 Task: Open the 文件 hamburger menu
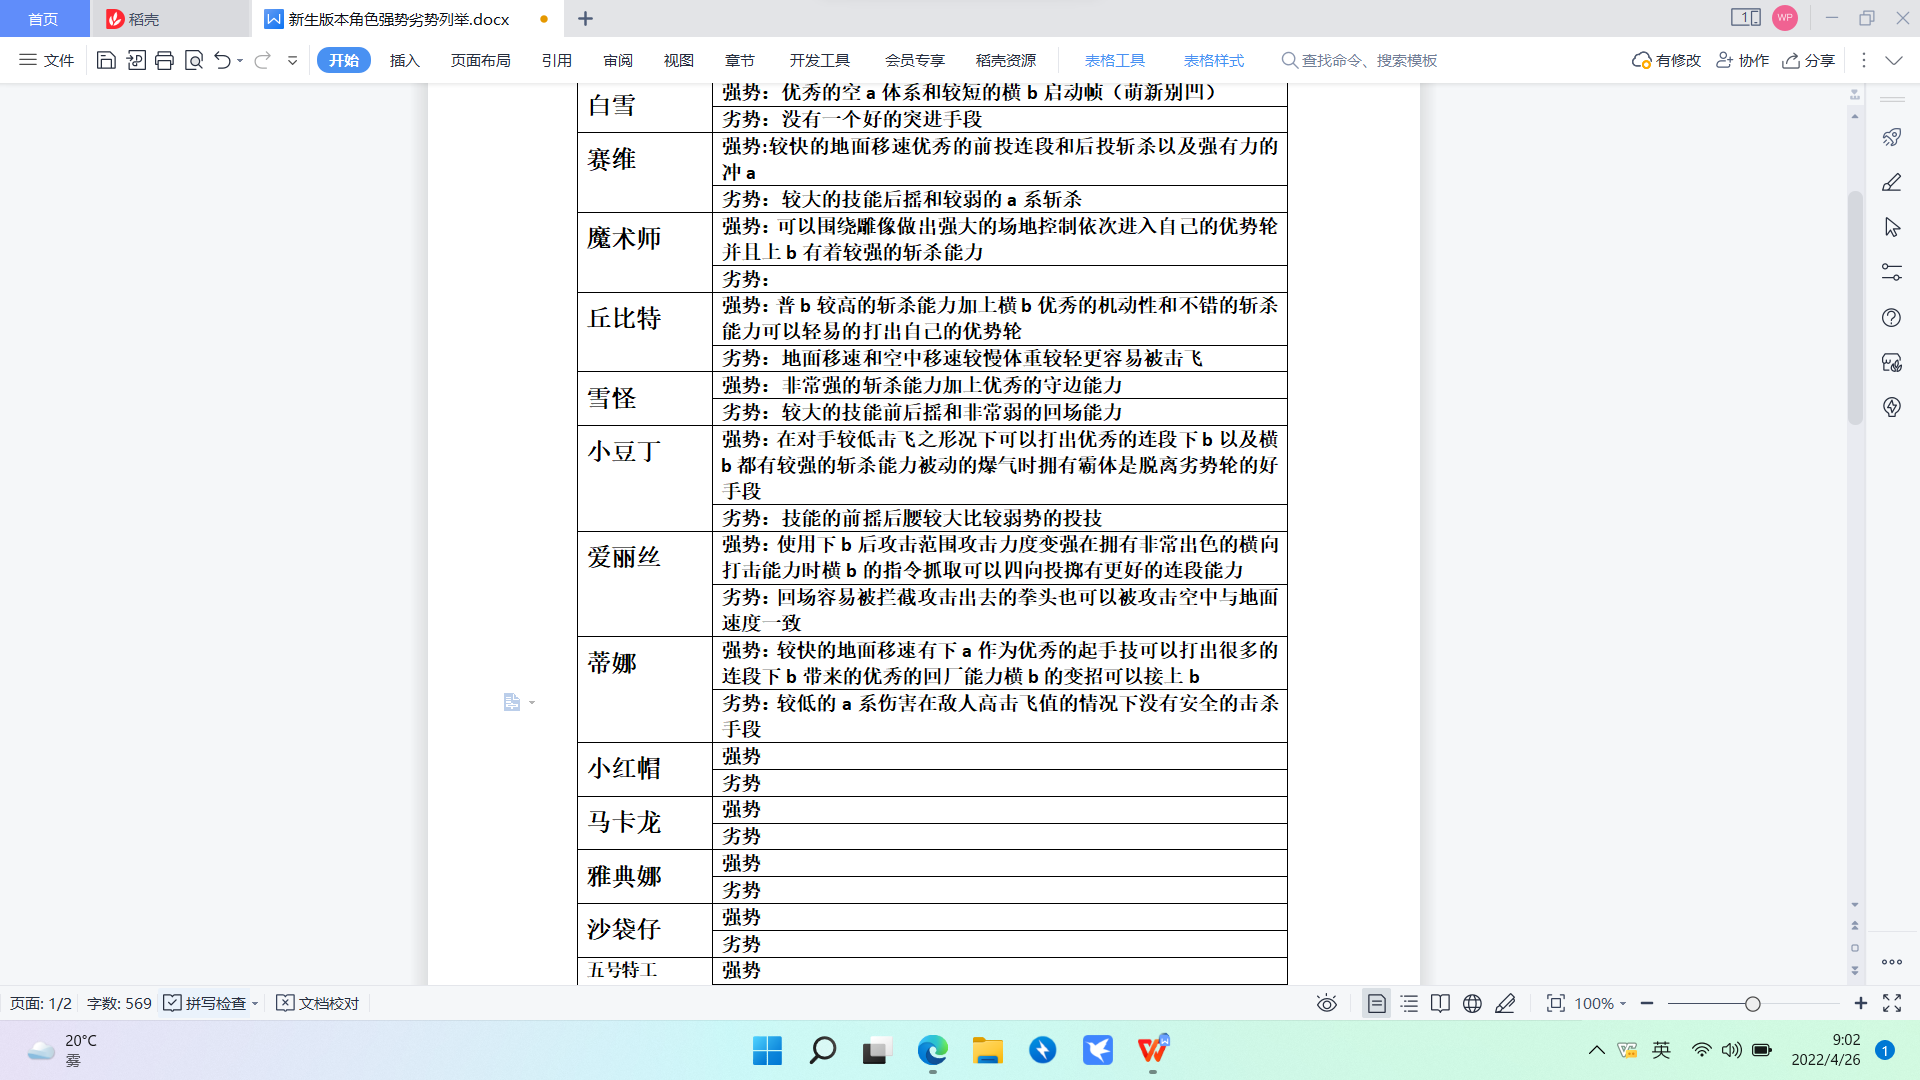[x=46, y=60]
